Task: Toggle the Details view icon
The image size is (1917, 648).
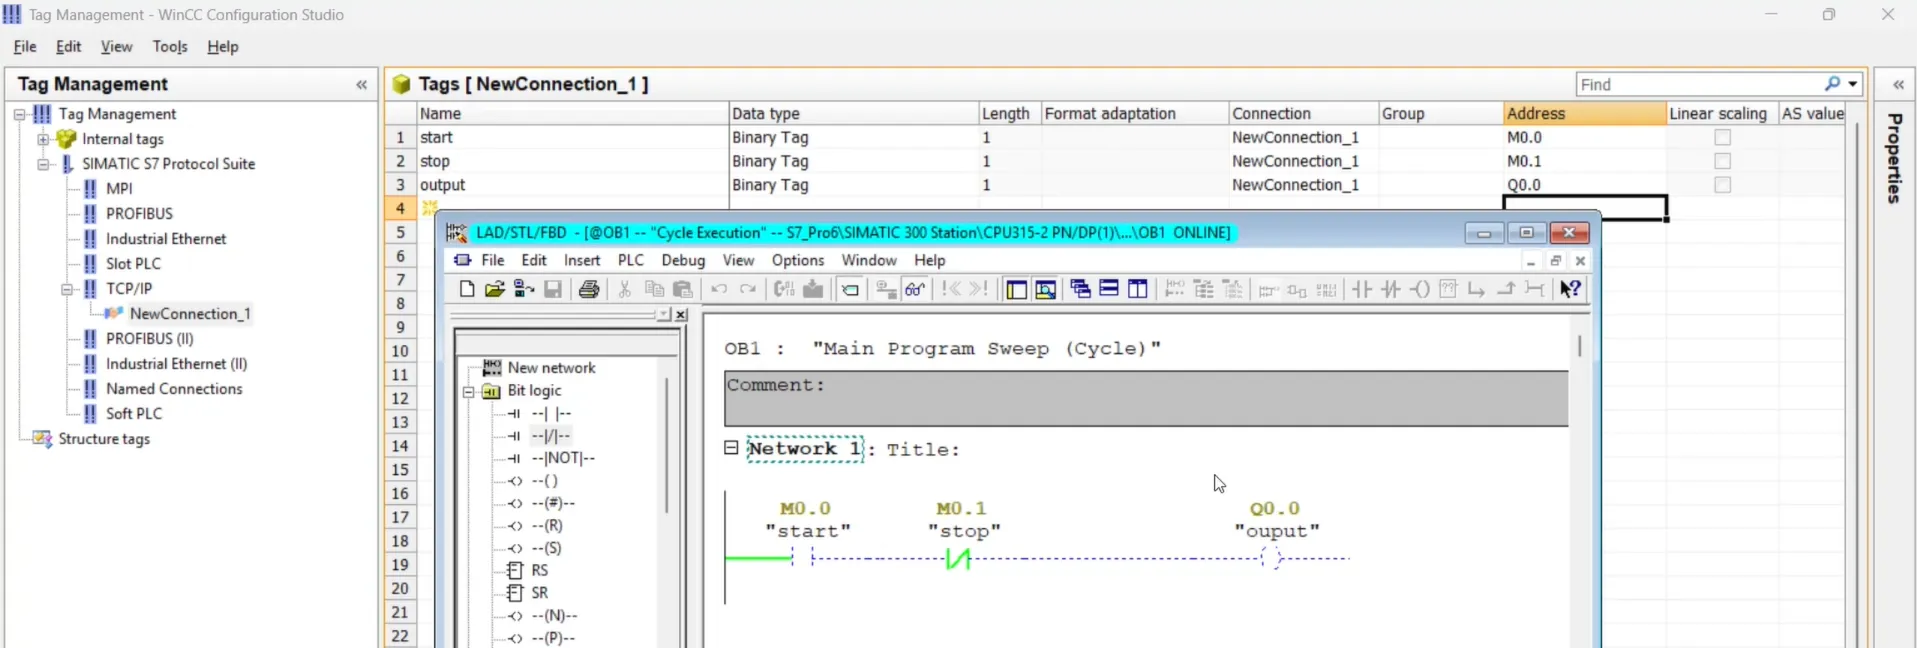Action: click(1046, 289)
